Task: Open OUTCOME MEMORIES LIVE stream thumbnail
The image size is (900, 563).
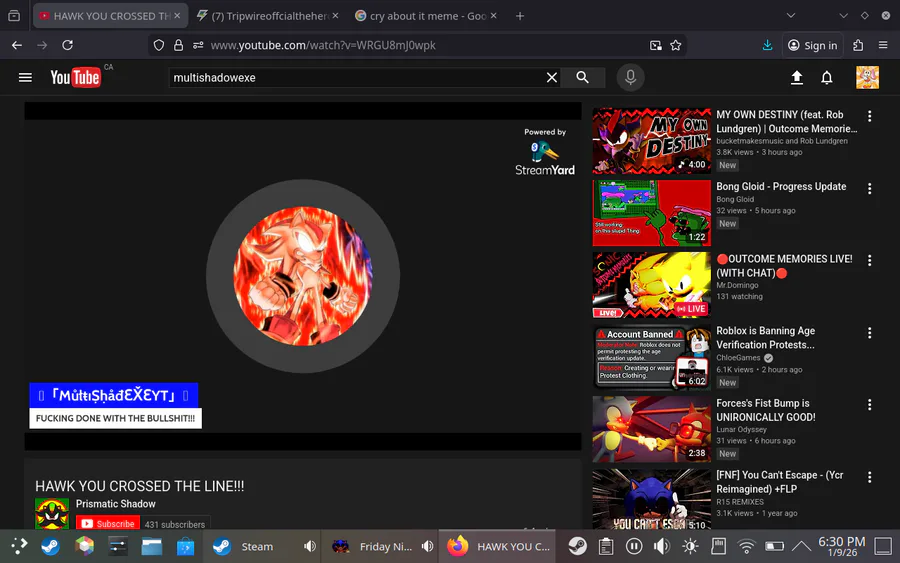Action: [x=651, y=285]
